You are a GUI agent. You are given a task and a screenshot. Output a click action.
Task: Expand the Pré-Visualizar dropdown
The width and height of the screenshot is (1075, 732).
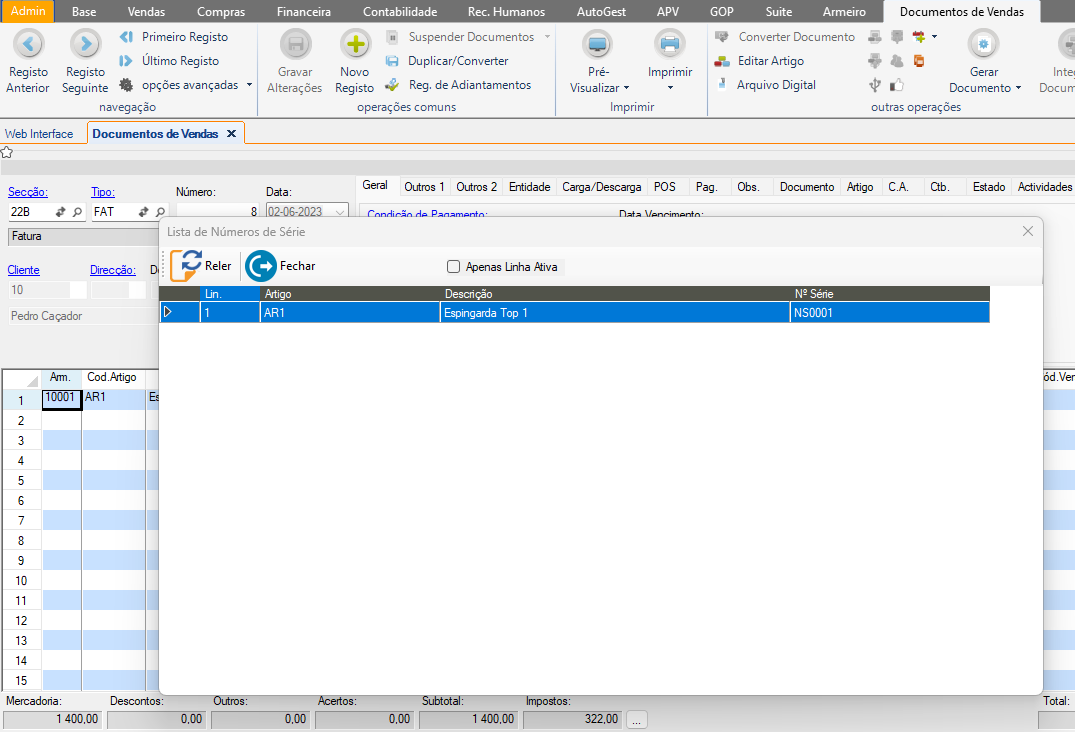[626, 88]
